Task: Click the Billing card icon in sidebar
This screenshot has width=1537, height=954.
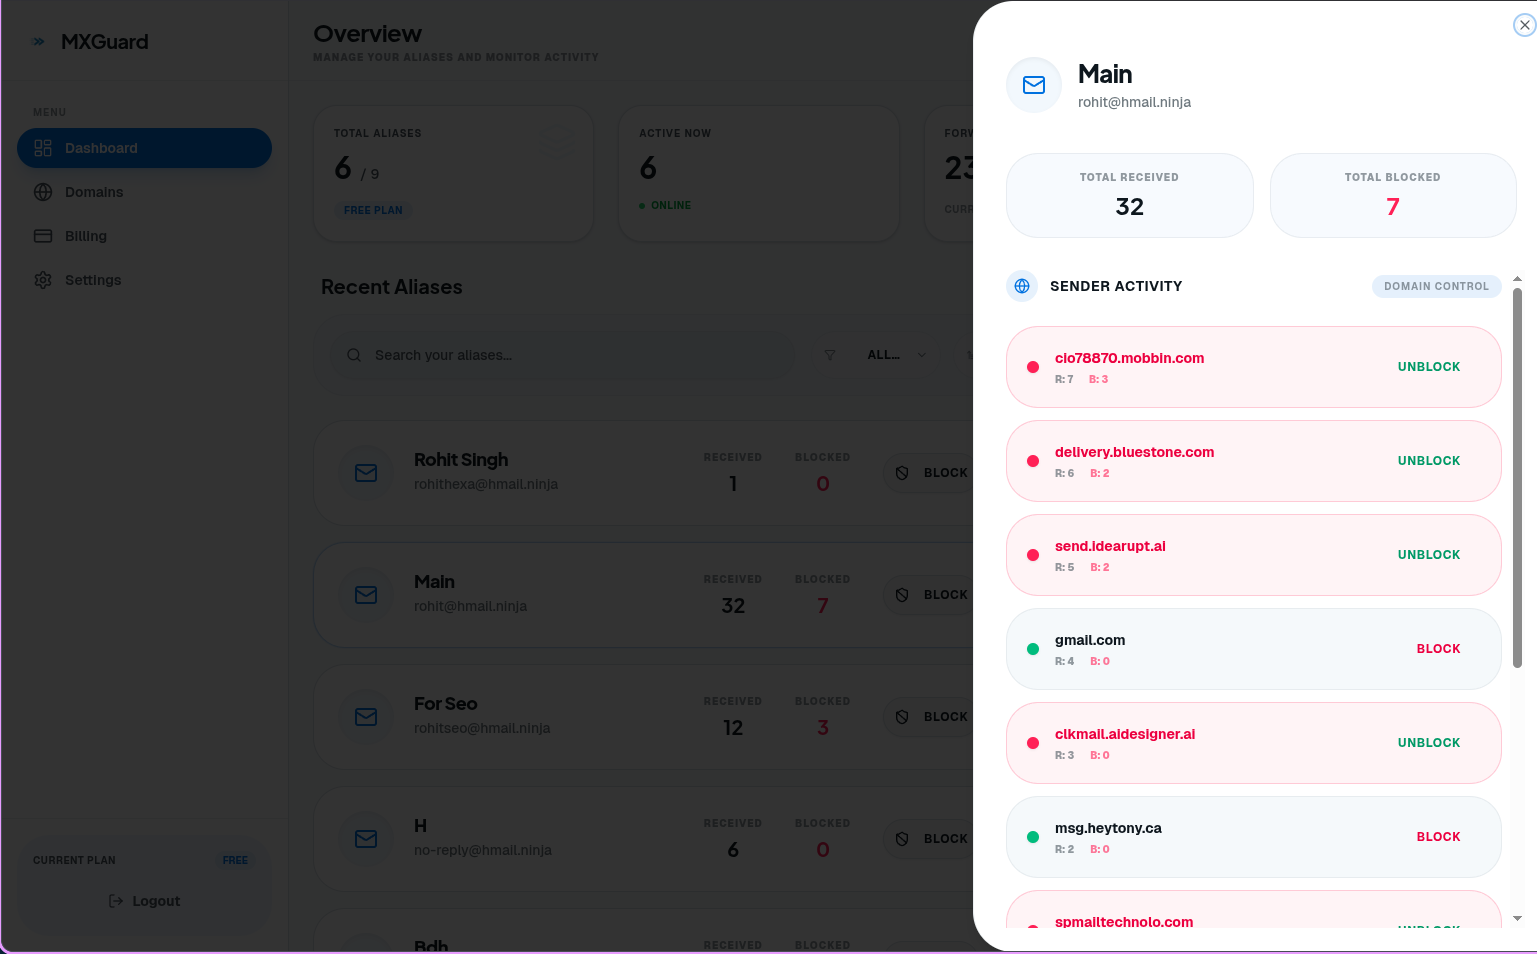Action: pos(43,236)
